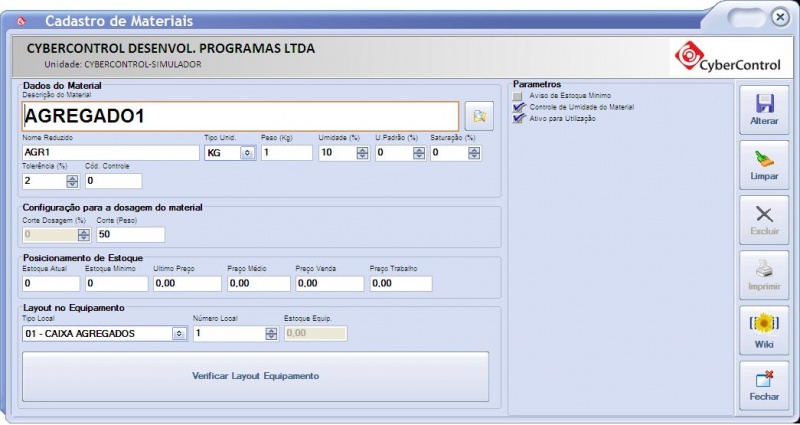
Task: Click the Preço Venda field
Action: coord(330,284)
